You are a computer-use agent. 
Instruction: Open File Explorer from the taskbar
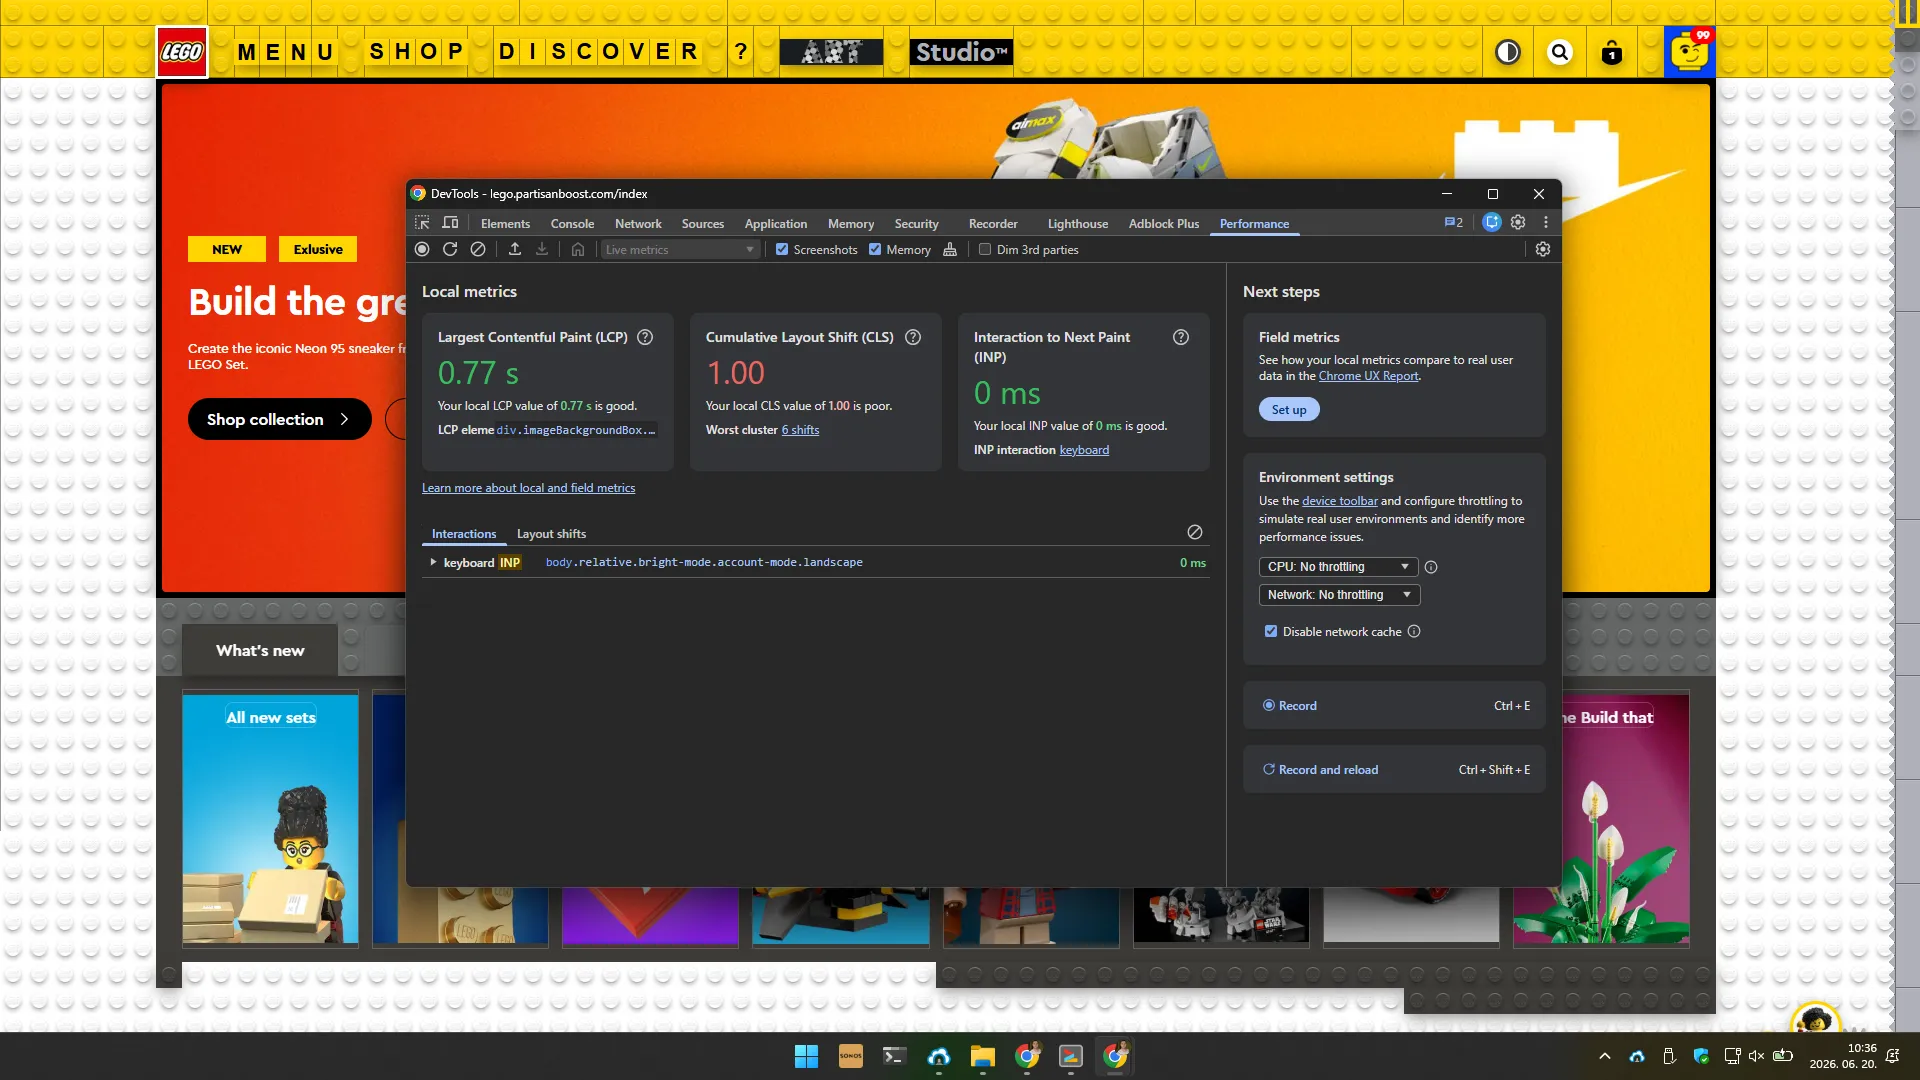(x=982, y=1056)
